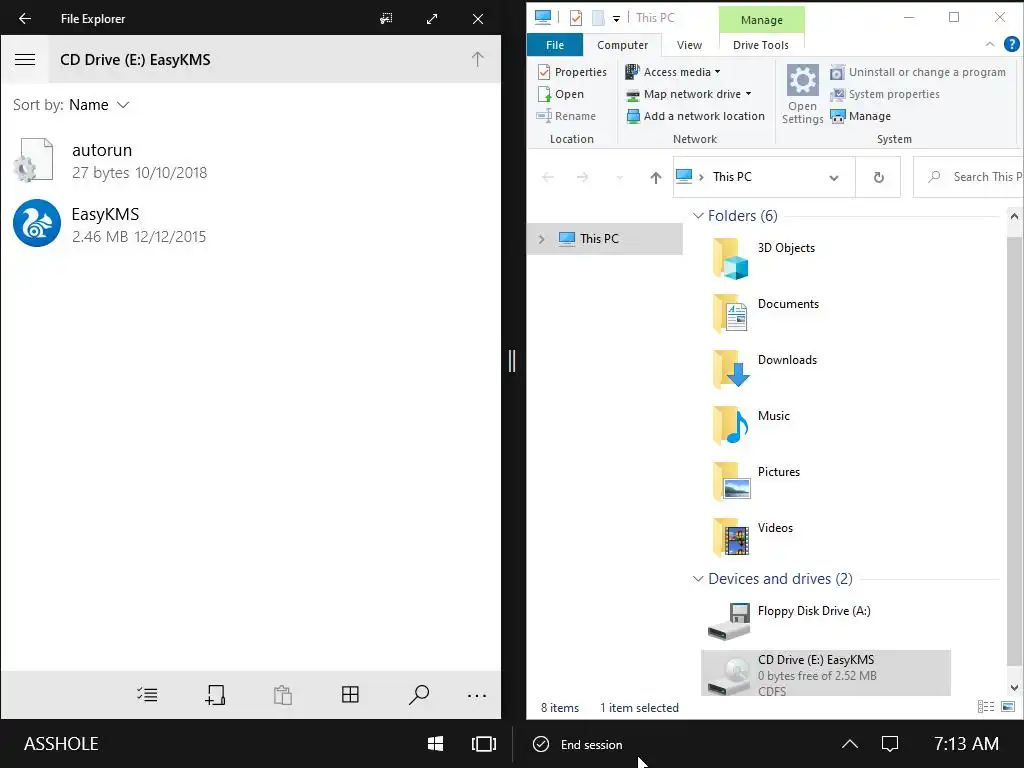
Task: Click the Manage contextual tab header
Action: [761, 20]
